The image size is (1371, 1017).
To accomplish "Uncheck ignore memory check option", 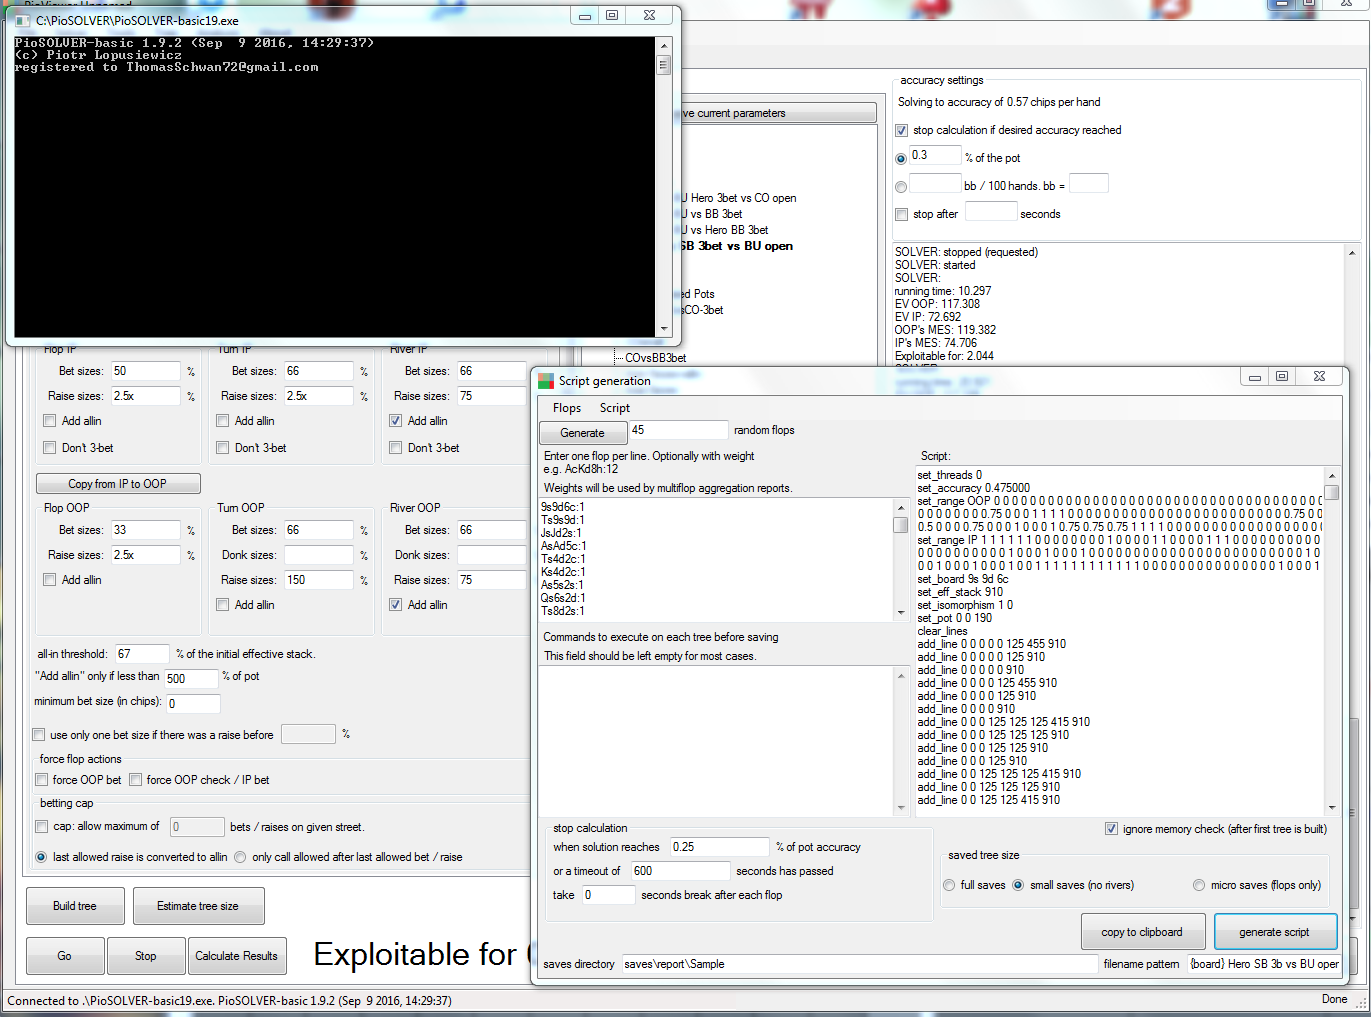I will click(x=1112, y=829).
